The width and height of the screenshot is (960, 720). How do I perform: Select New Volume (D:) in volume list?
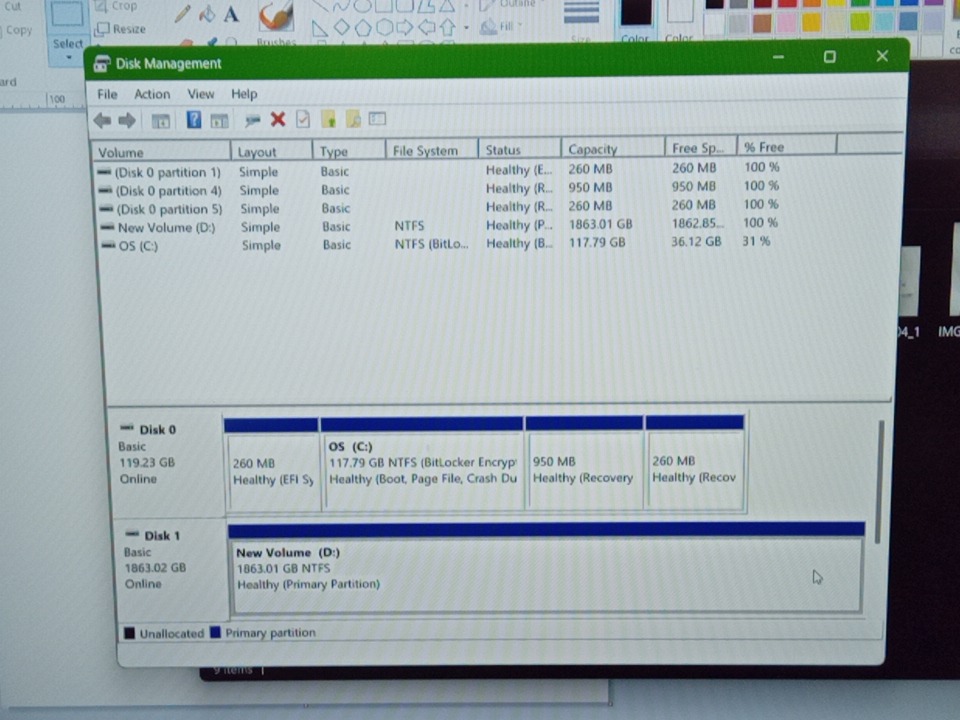point(438,225)
